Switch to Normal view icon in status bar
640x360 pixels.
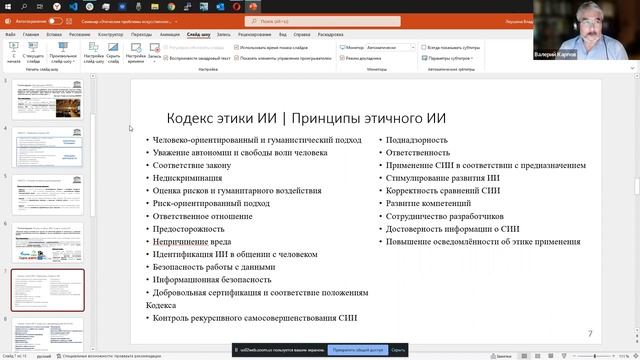click(x=524, y=356)
